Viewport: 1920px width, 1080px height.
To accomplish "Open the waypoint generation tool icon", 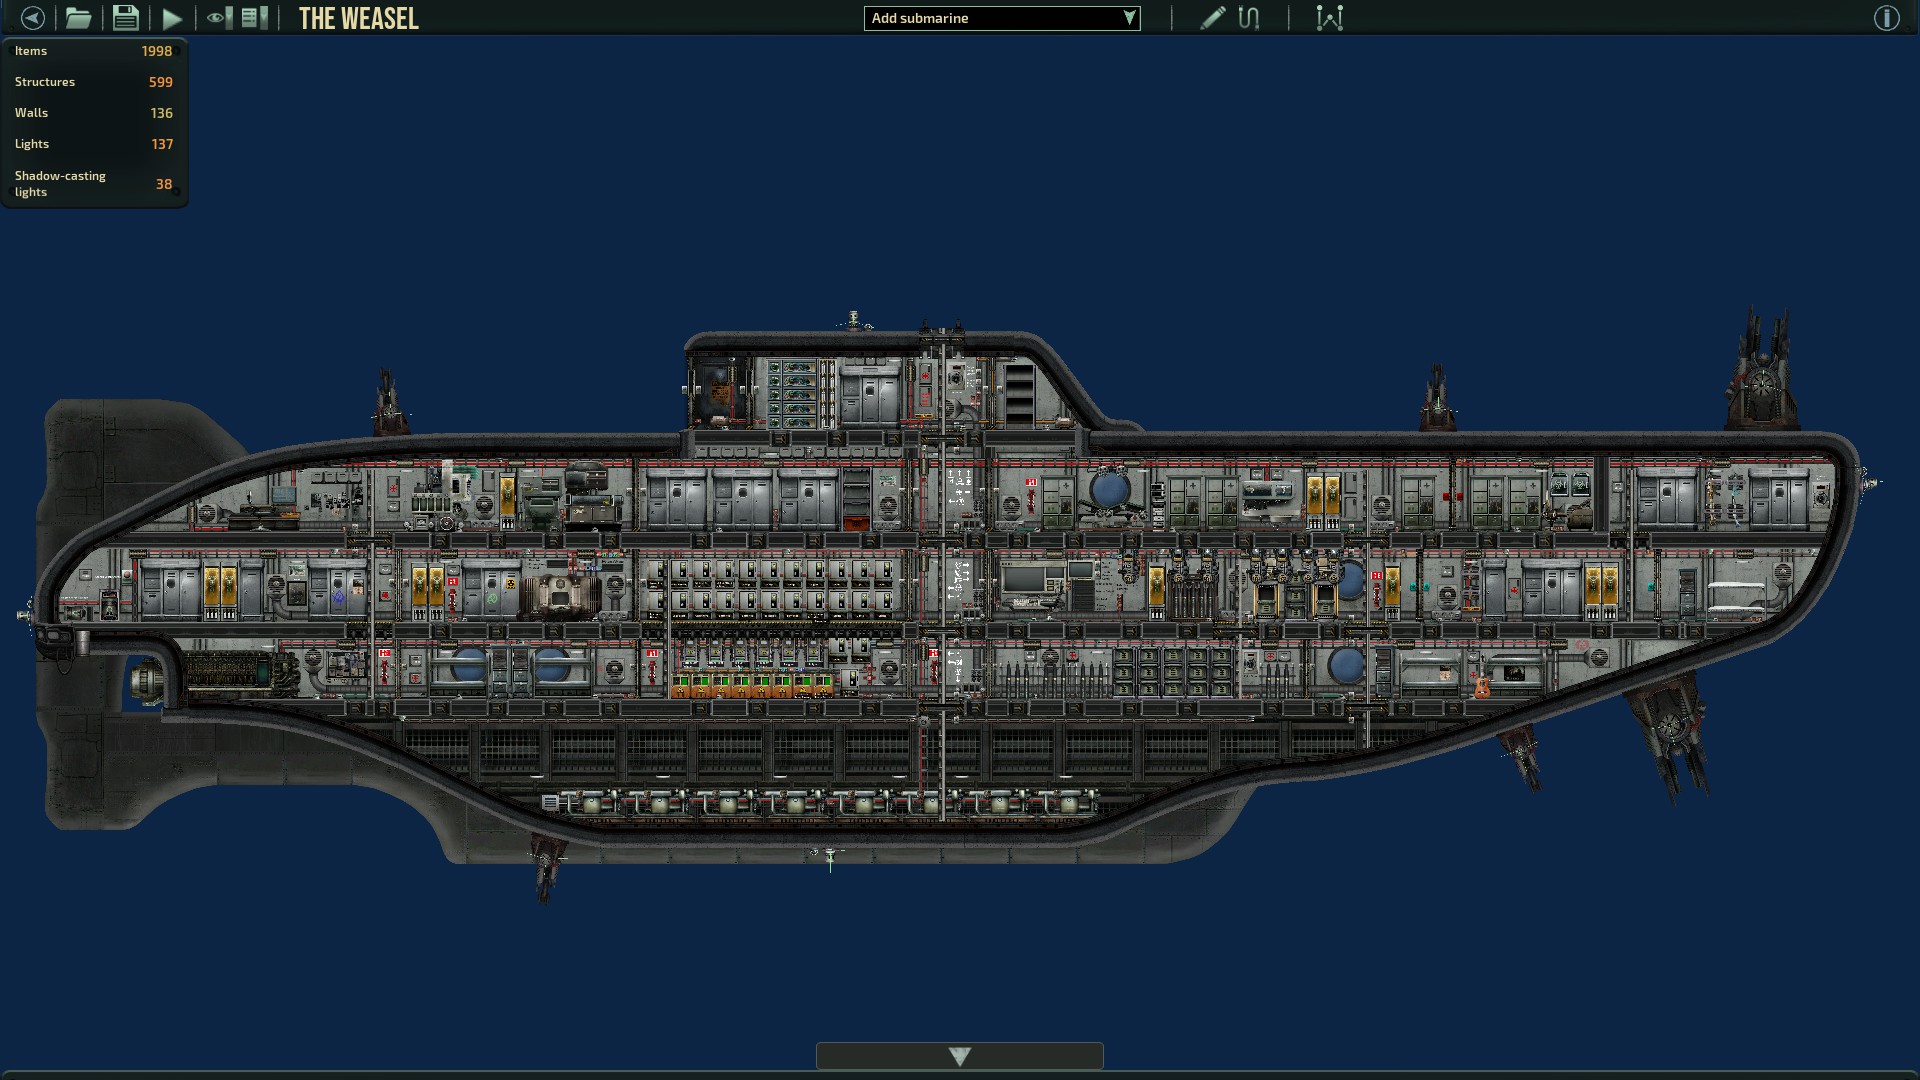I will point(1329,18).
